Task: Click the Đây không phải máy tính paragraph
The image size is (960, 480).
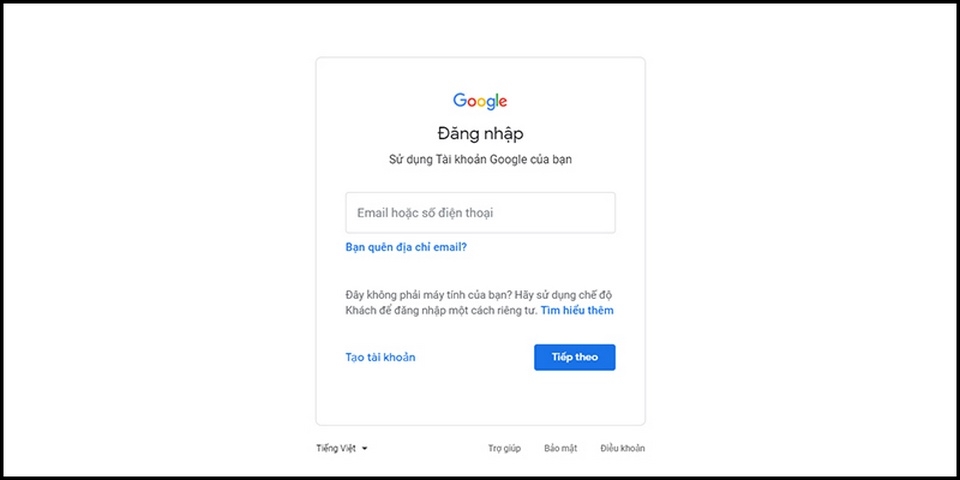Action: (479, 303)
